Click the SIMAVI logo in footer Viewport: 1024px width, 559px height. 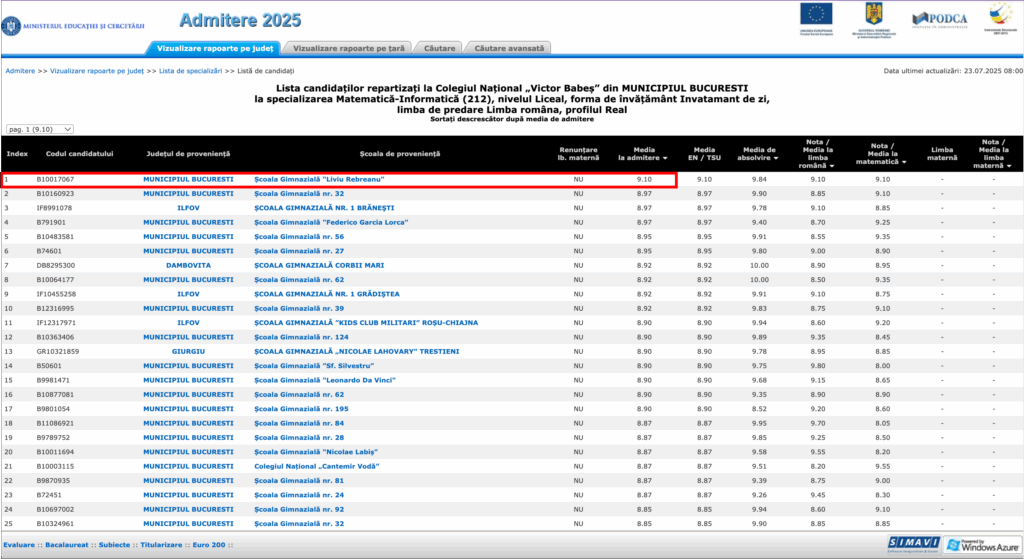click(911, 543)
